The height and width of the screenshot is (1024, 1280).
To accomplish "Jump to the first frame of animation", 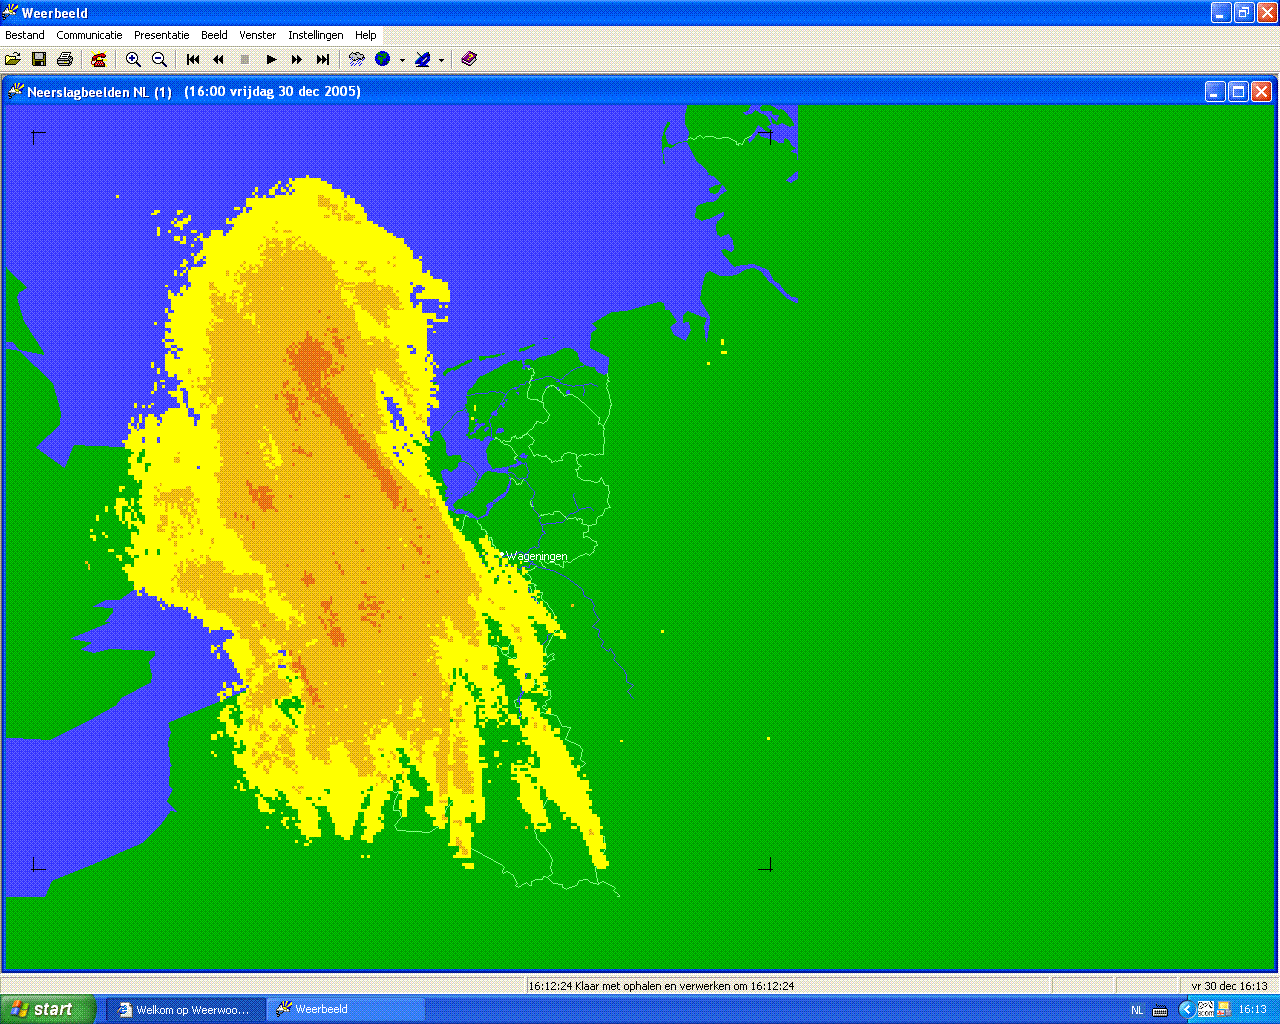I will coord(193,59).
